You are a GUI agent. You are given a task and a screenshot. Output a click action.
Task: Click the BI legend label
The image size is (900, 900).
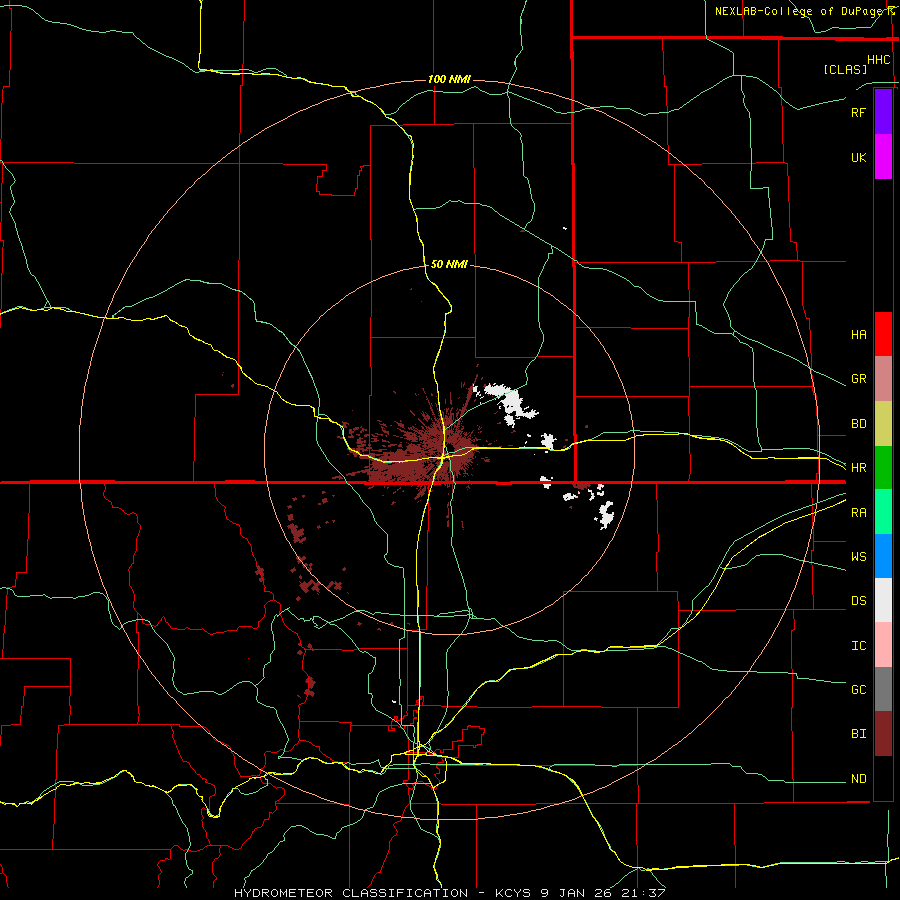point(858,734)
